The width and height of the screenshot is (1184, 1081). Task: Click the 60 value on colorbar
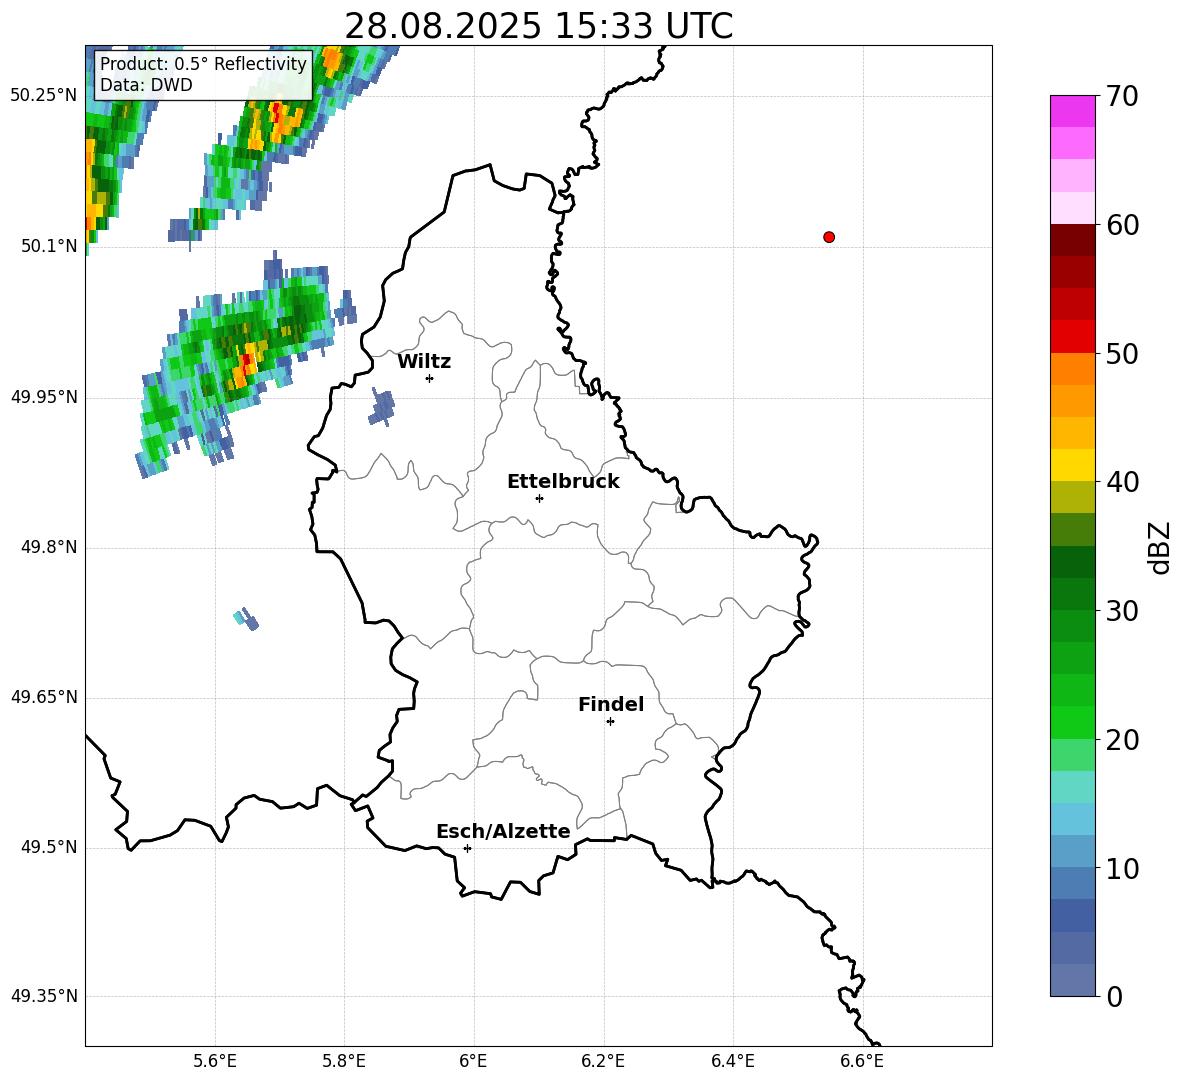click(x=1122, y=225)
